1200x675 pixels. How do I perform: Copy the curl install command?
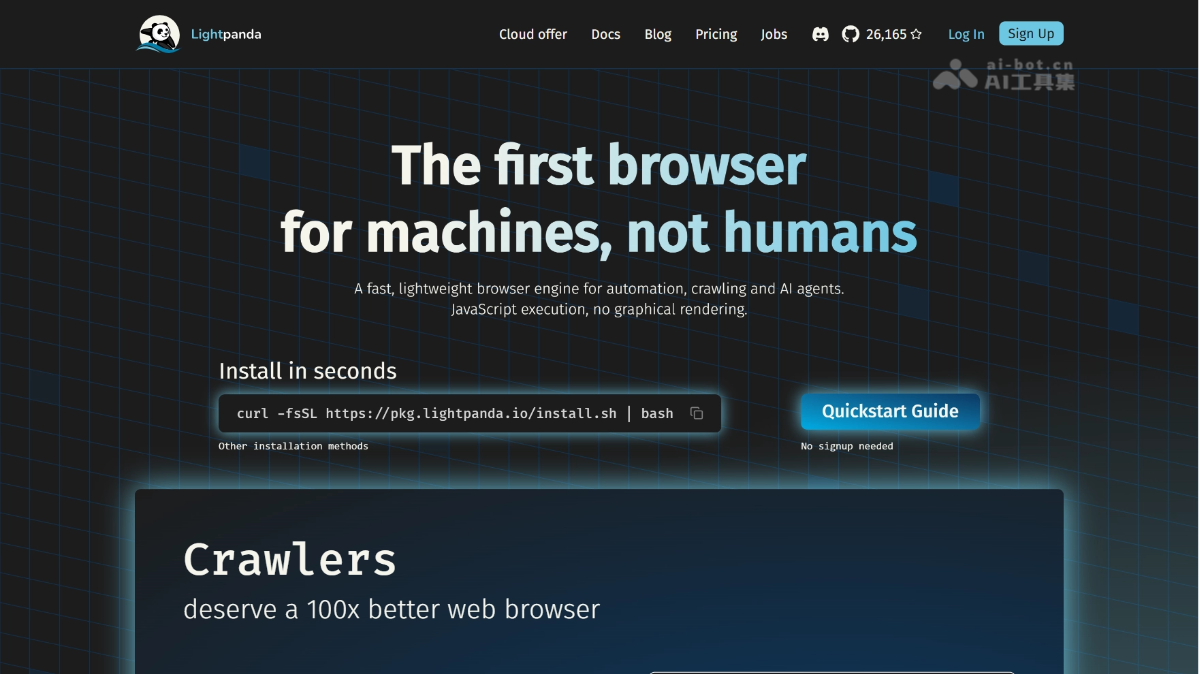click(x=697, y=413)
